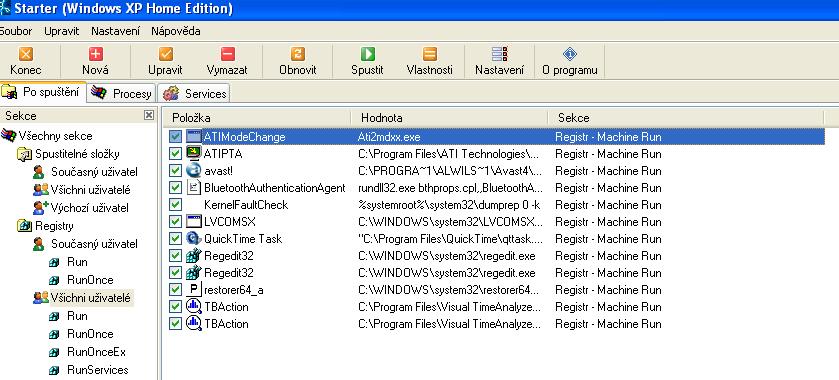Click the restorer64_a entry icon
Image resolution: width=839 pixels, height=380 pixels.
(193, 290)
